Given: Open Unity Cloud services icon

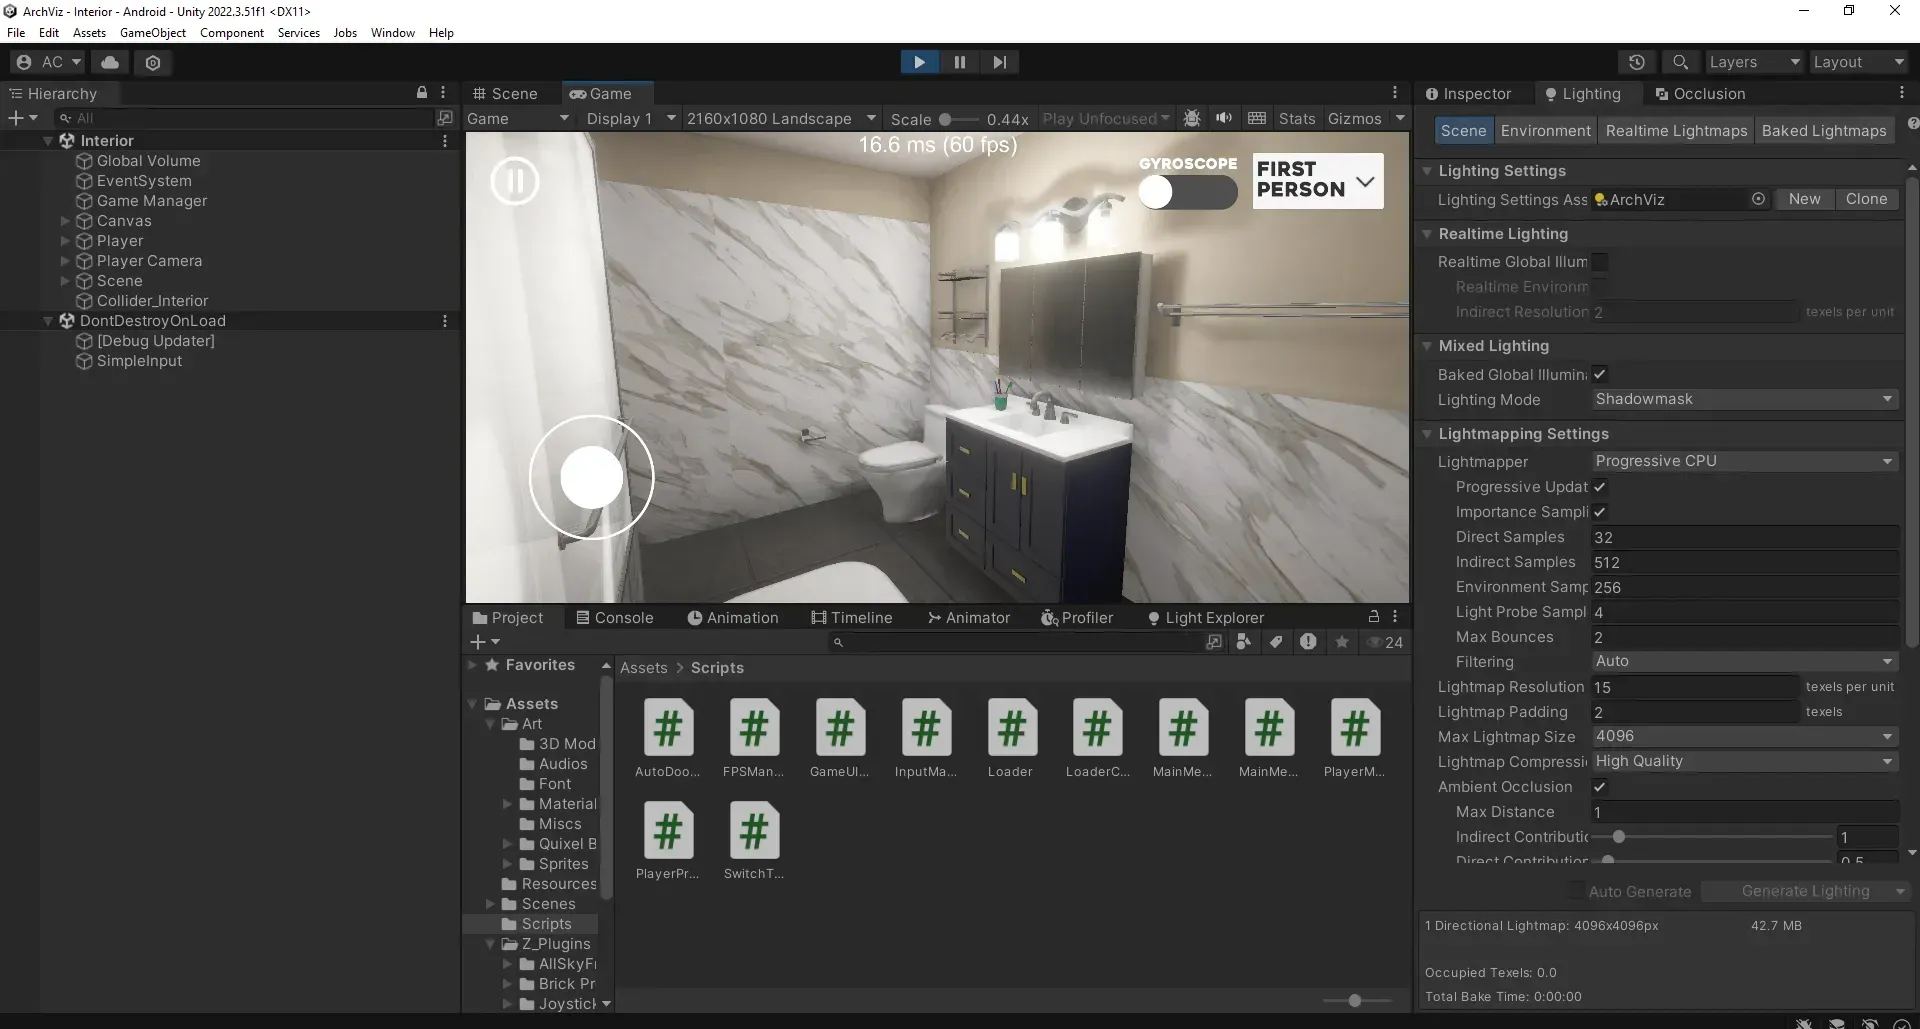Looking at the screenshot, I should pyautogui.click(x=110, y=62).
